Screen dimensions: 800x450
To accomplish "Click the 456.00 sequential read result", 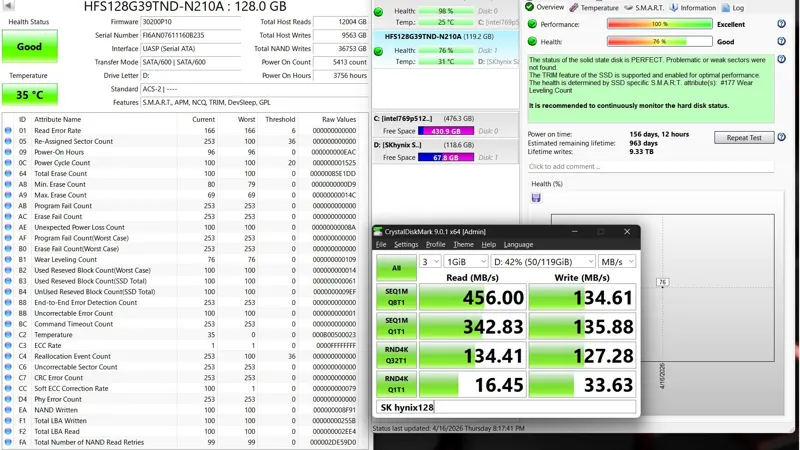I will (x=472, y=297).
